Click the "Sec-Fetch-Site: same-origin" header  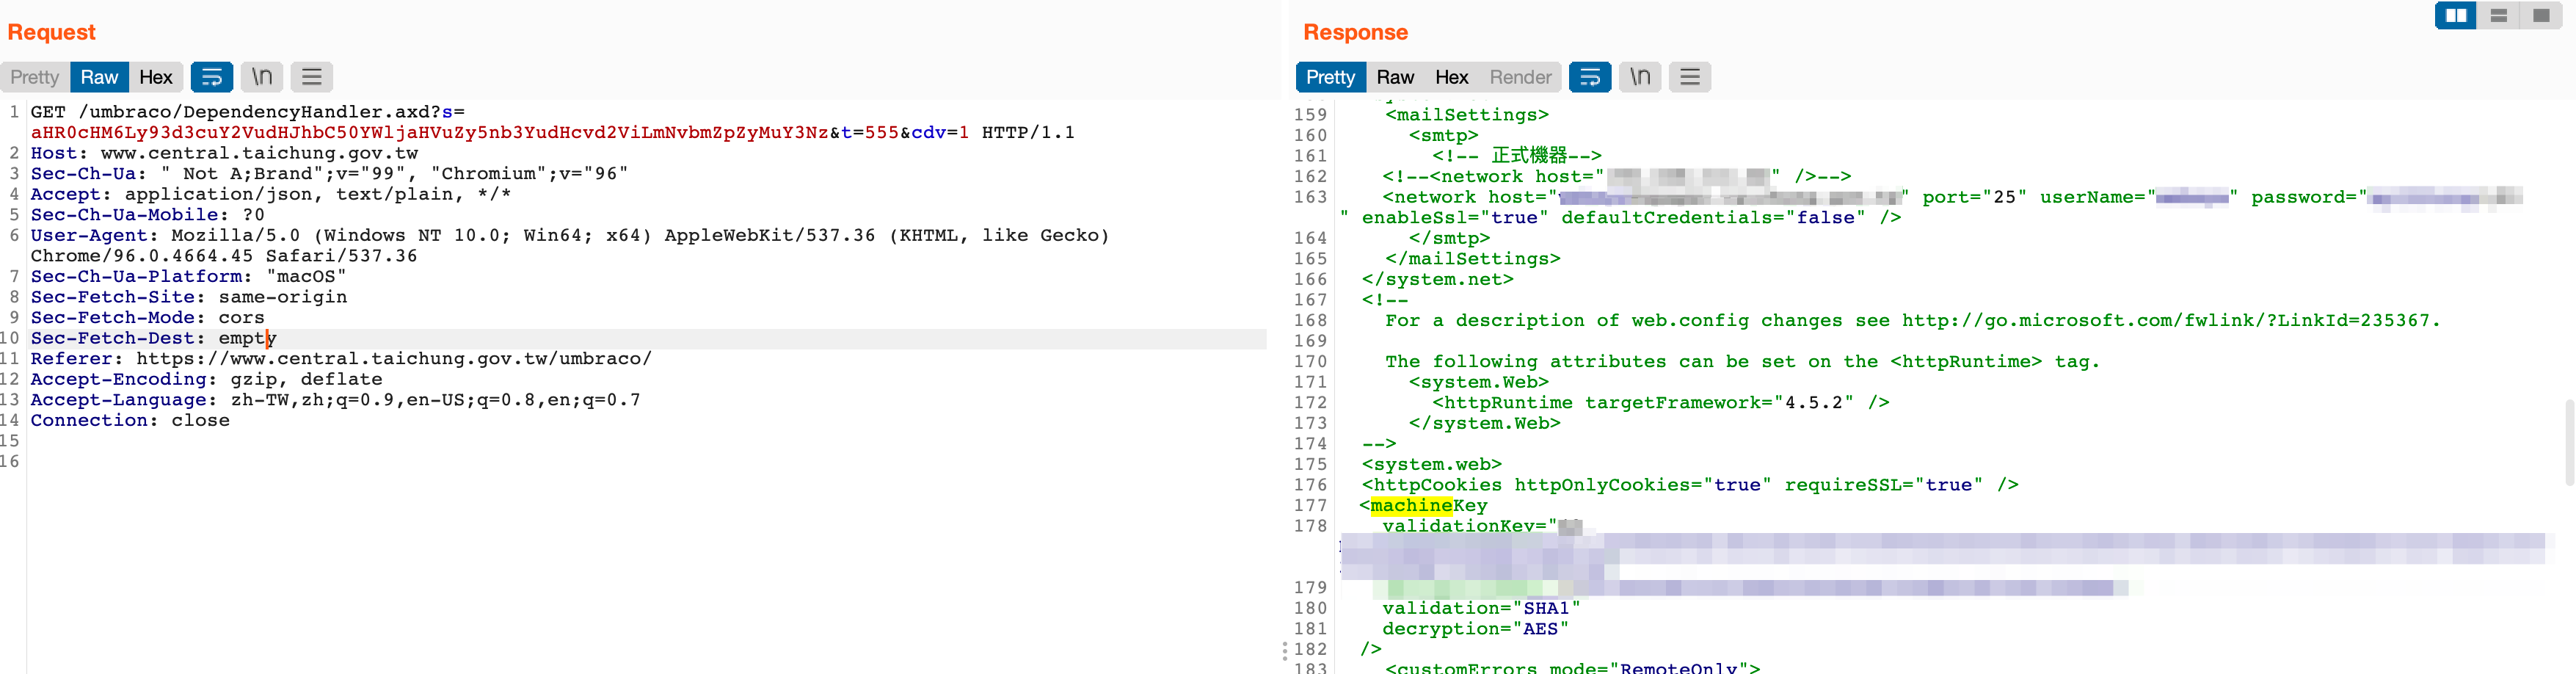pos(189,296)
